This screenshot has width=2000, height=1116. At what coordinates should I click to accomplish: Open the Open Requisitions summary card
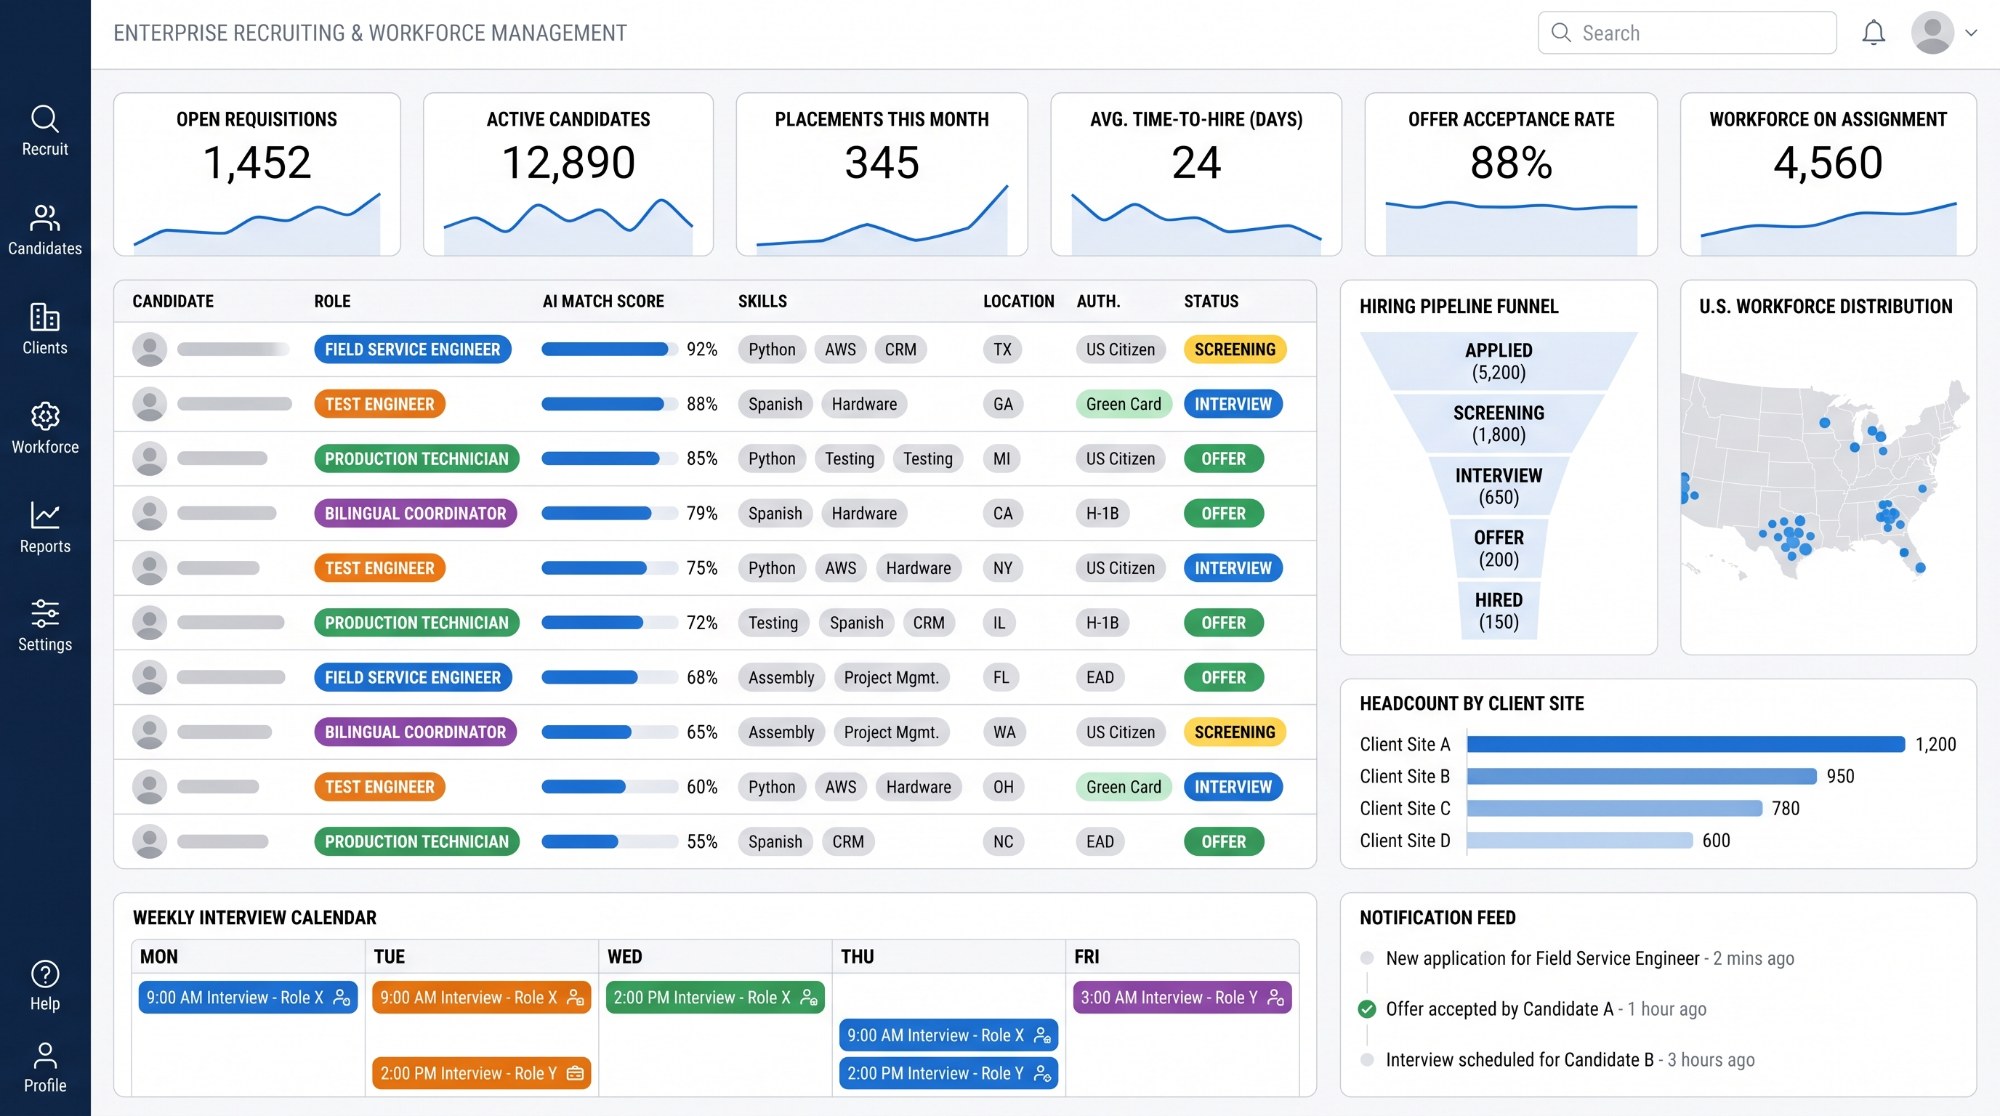point(257,174)
